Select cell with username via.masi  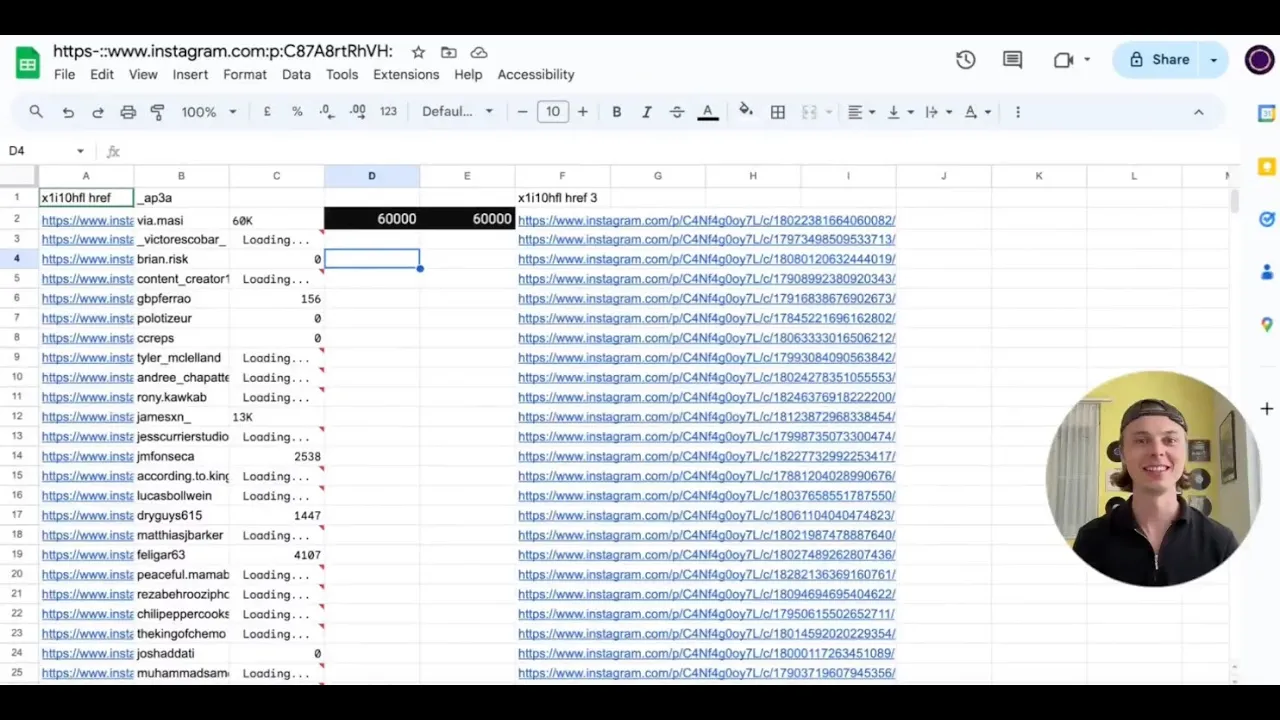tap(181, 220)
